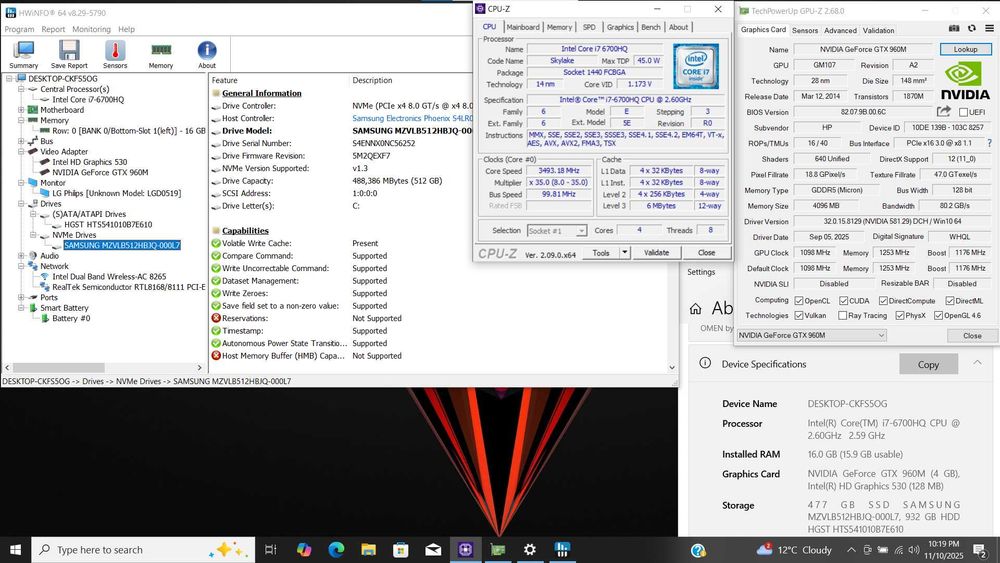Open the GPU selection dropdown in GPU-Z
The width and height of the screenshot is (1000, 563).
811,335
